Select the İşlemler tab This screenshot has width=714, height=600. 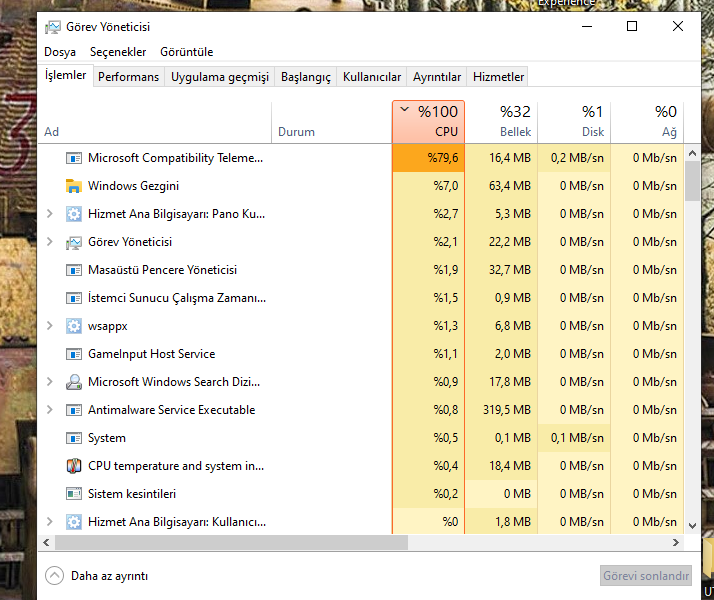click(66, 75)
